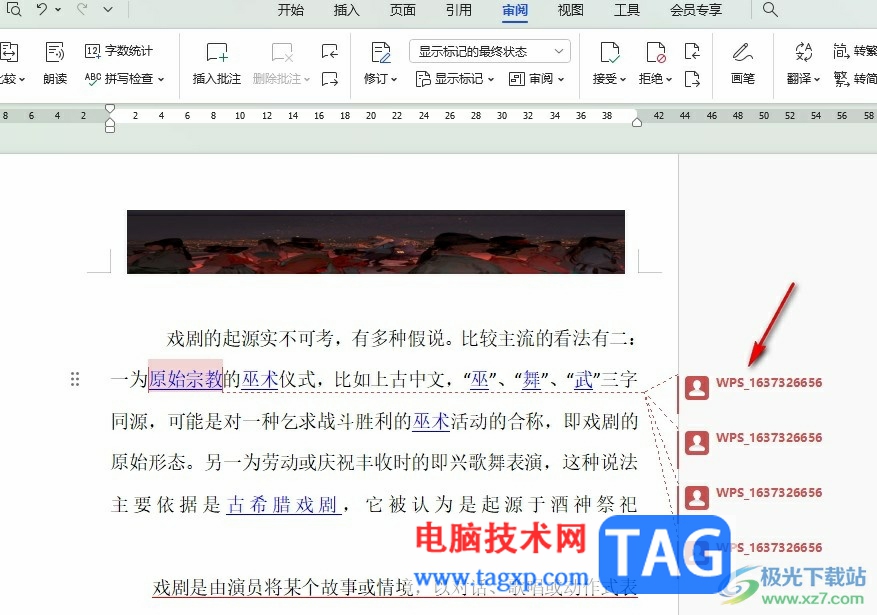Expand the 拼写检查 dropdown arrow
The width and height of the screenshot is (877, 615).
161,79
